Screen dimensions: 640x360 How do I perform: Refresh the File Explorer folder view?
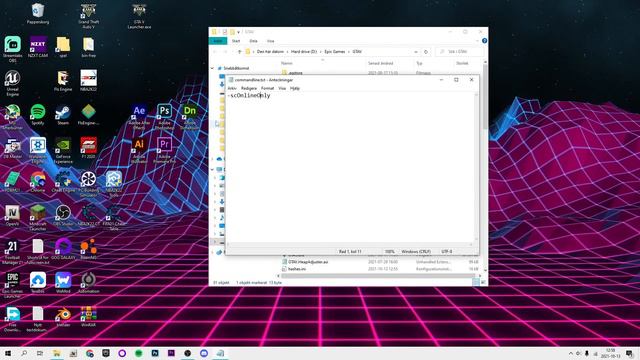(x=426, y=52)
